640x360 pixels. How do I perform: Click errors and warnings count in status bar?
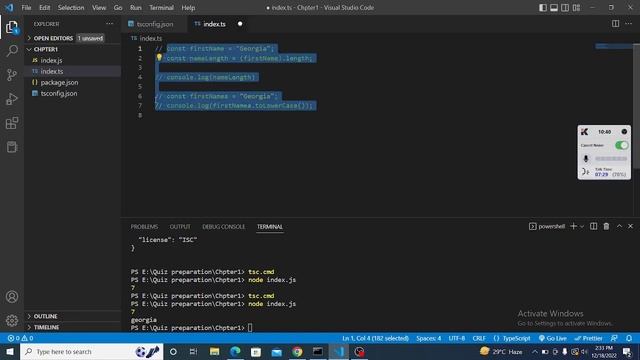20,338
